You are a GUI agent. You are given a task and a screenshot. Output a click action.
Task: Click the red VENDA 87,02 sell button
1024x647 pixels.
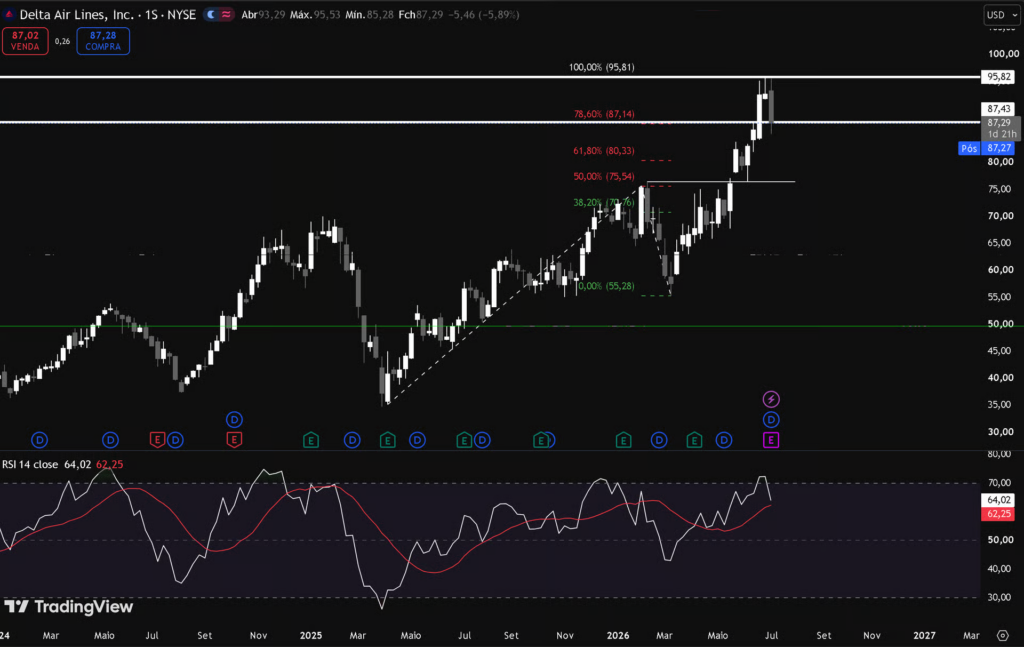tap(25, 41)
